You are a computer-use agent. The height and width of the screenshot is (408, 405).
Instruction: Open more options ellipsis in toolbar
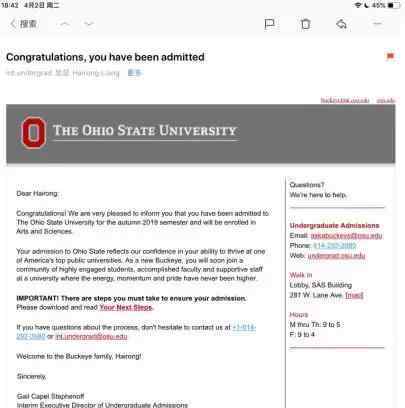(x=377, y=24)
